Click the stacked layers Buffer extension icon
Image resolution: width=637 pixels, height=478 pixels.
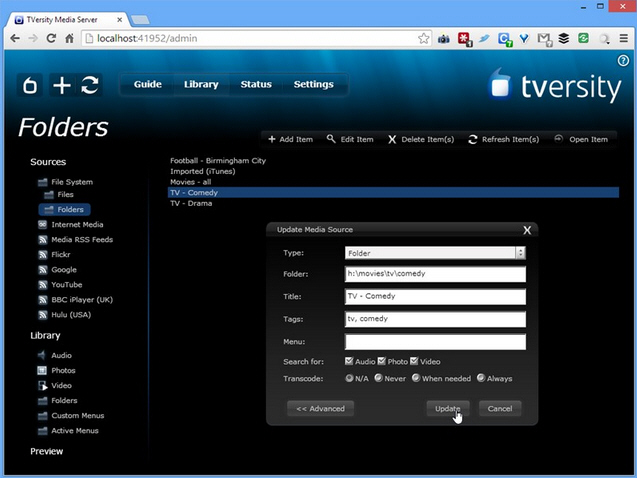click(x=563, y=39)
